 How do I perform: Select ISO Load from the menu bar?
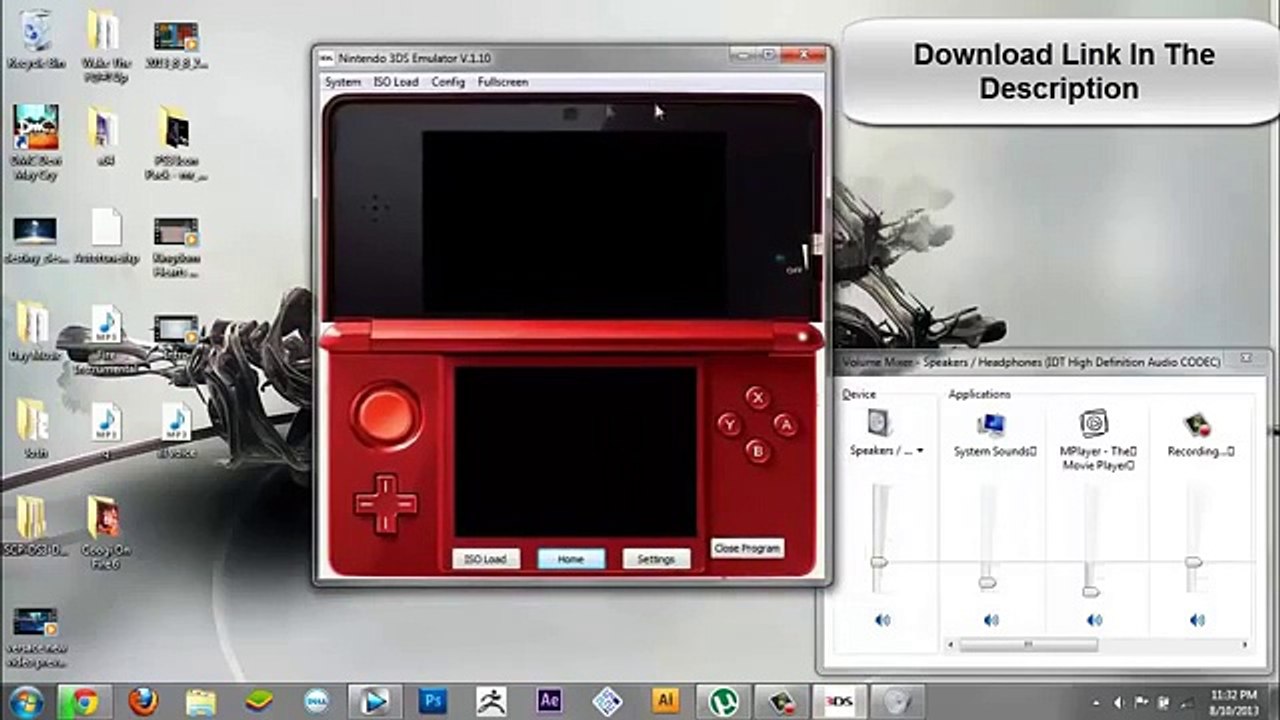click(396, 82)
